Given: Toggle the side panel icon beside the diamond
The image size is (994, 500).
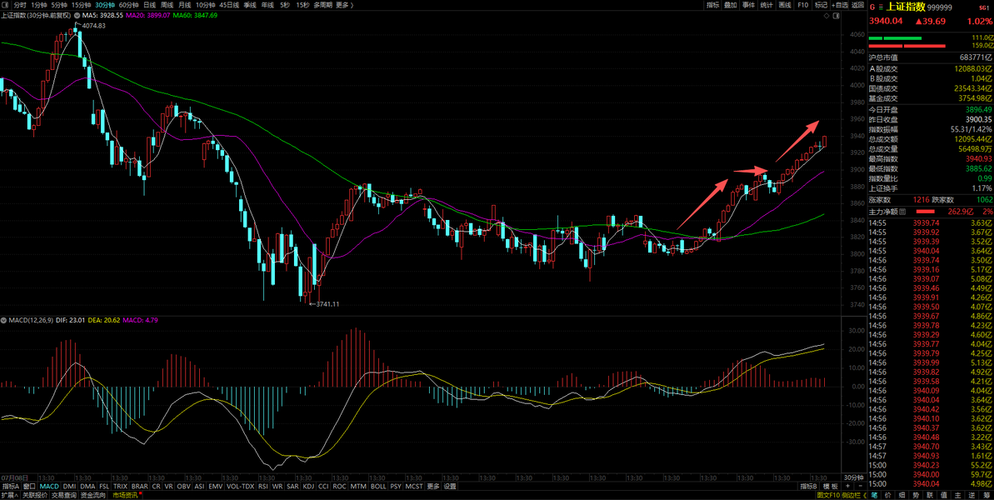Looking at the screenshot, I should tap(836, 15).
